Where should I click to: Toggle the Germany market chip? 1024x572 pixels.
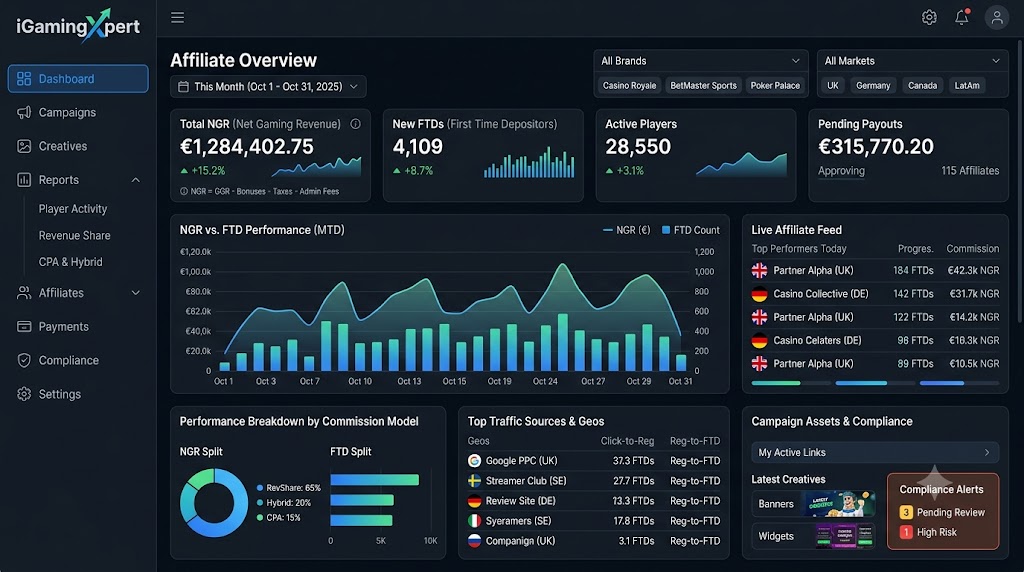(872, 86)
